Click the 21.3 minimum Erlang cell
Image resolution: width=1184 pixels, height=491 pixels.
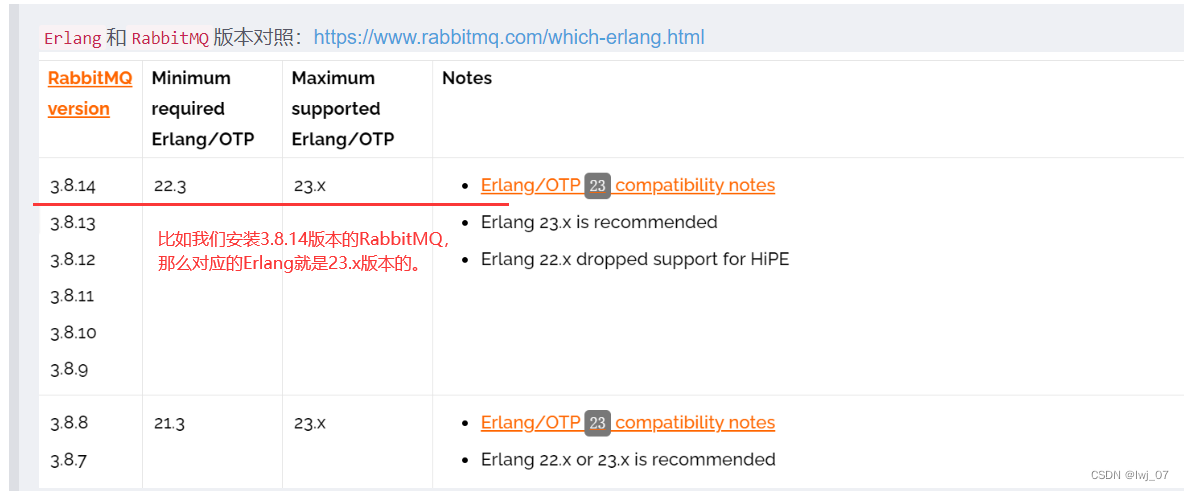[x=169, y=423]
